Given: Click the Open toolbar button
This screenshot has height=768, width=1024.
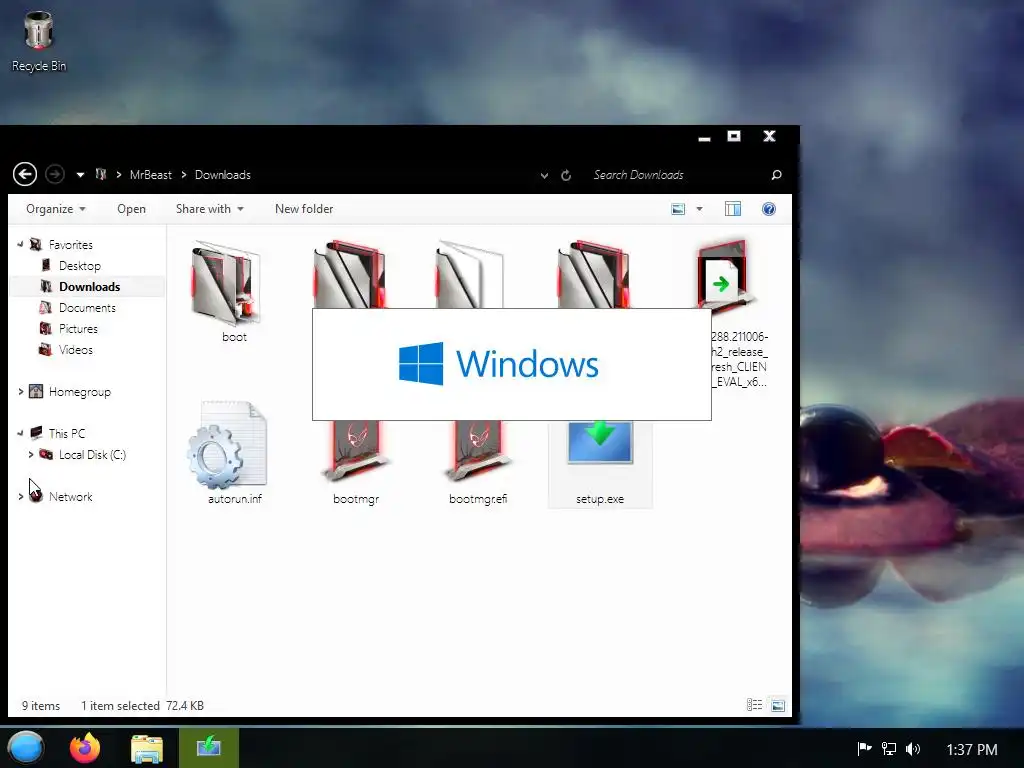Looking at the screenshot, I should click(x=131, y=209).
